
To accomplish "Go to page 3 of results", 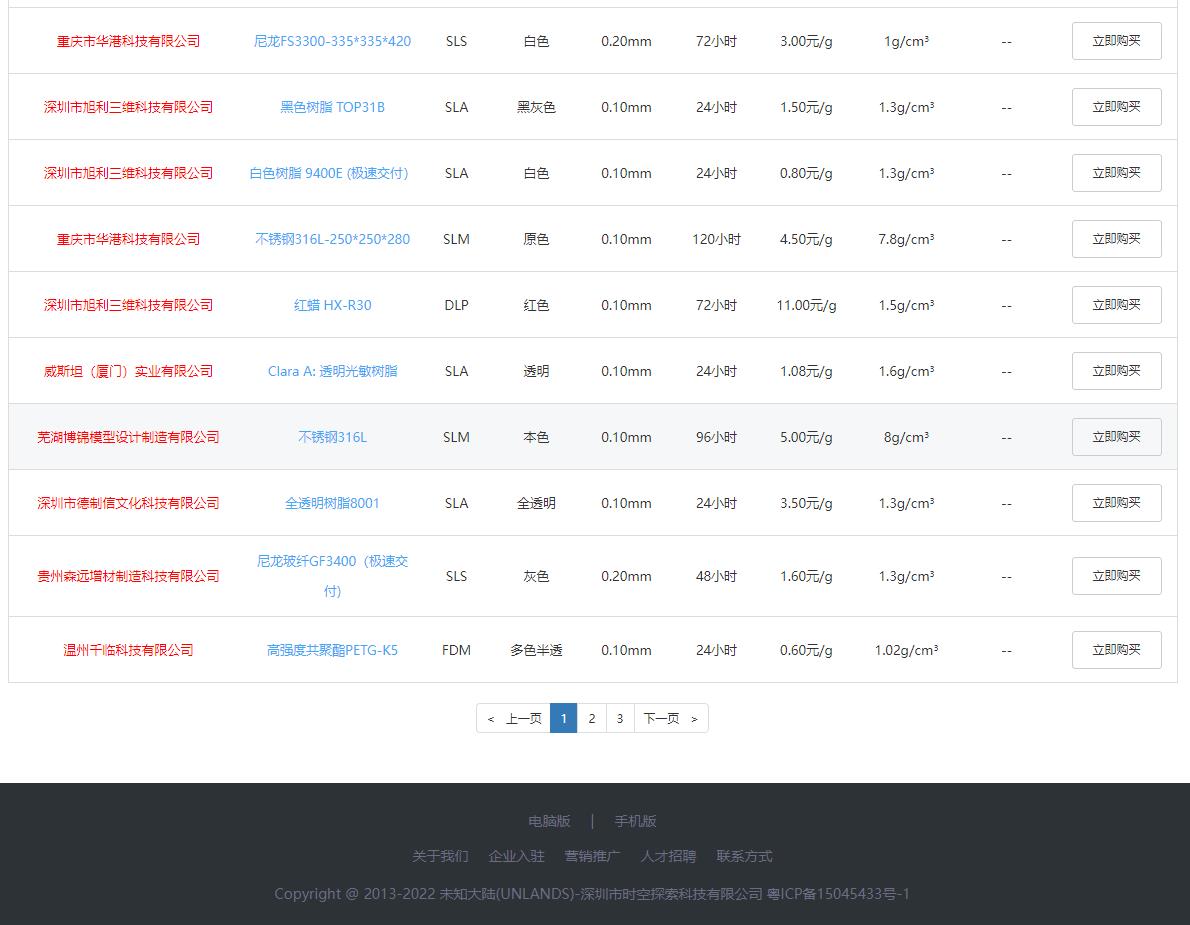I will [x=620, y=718].
